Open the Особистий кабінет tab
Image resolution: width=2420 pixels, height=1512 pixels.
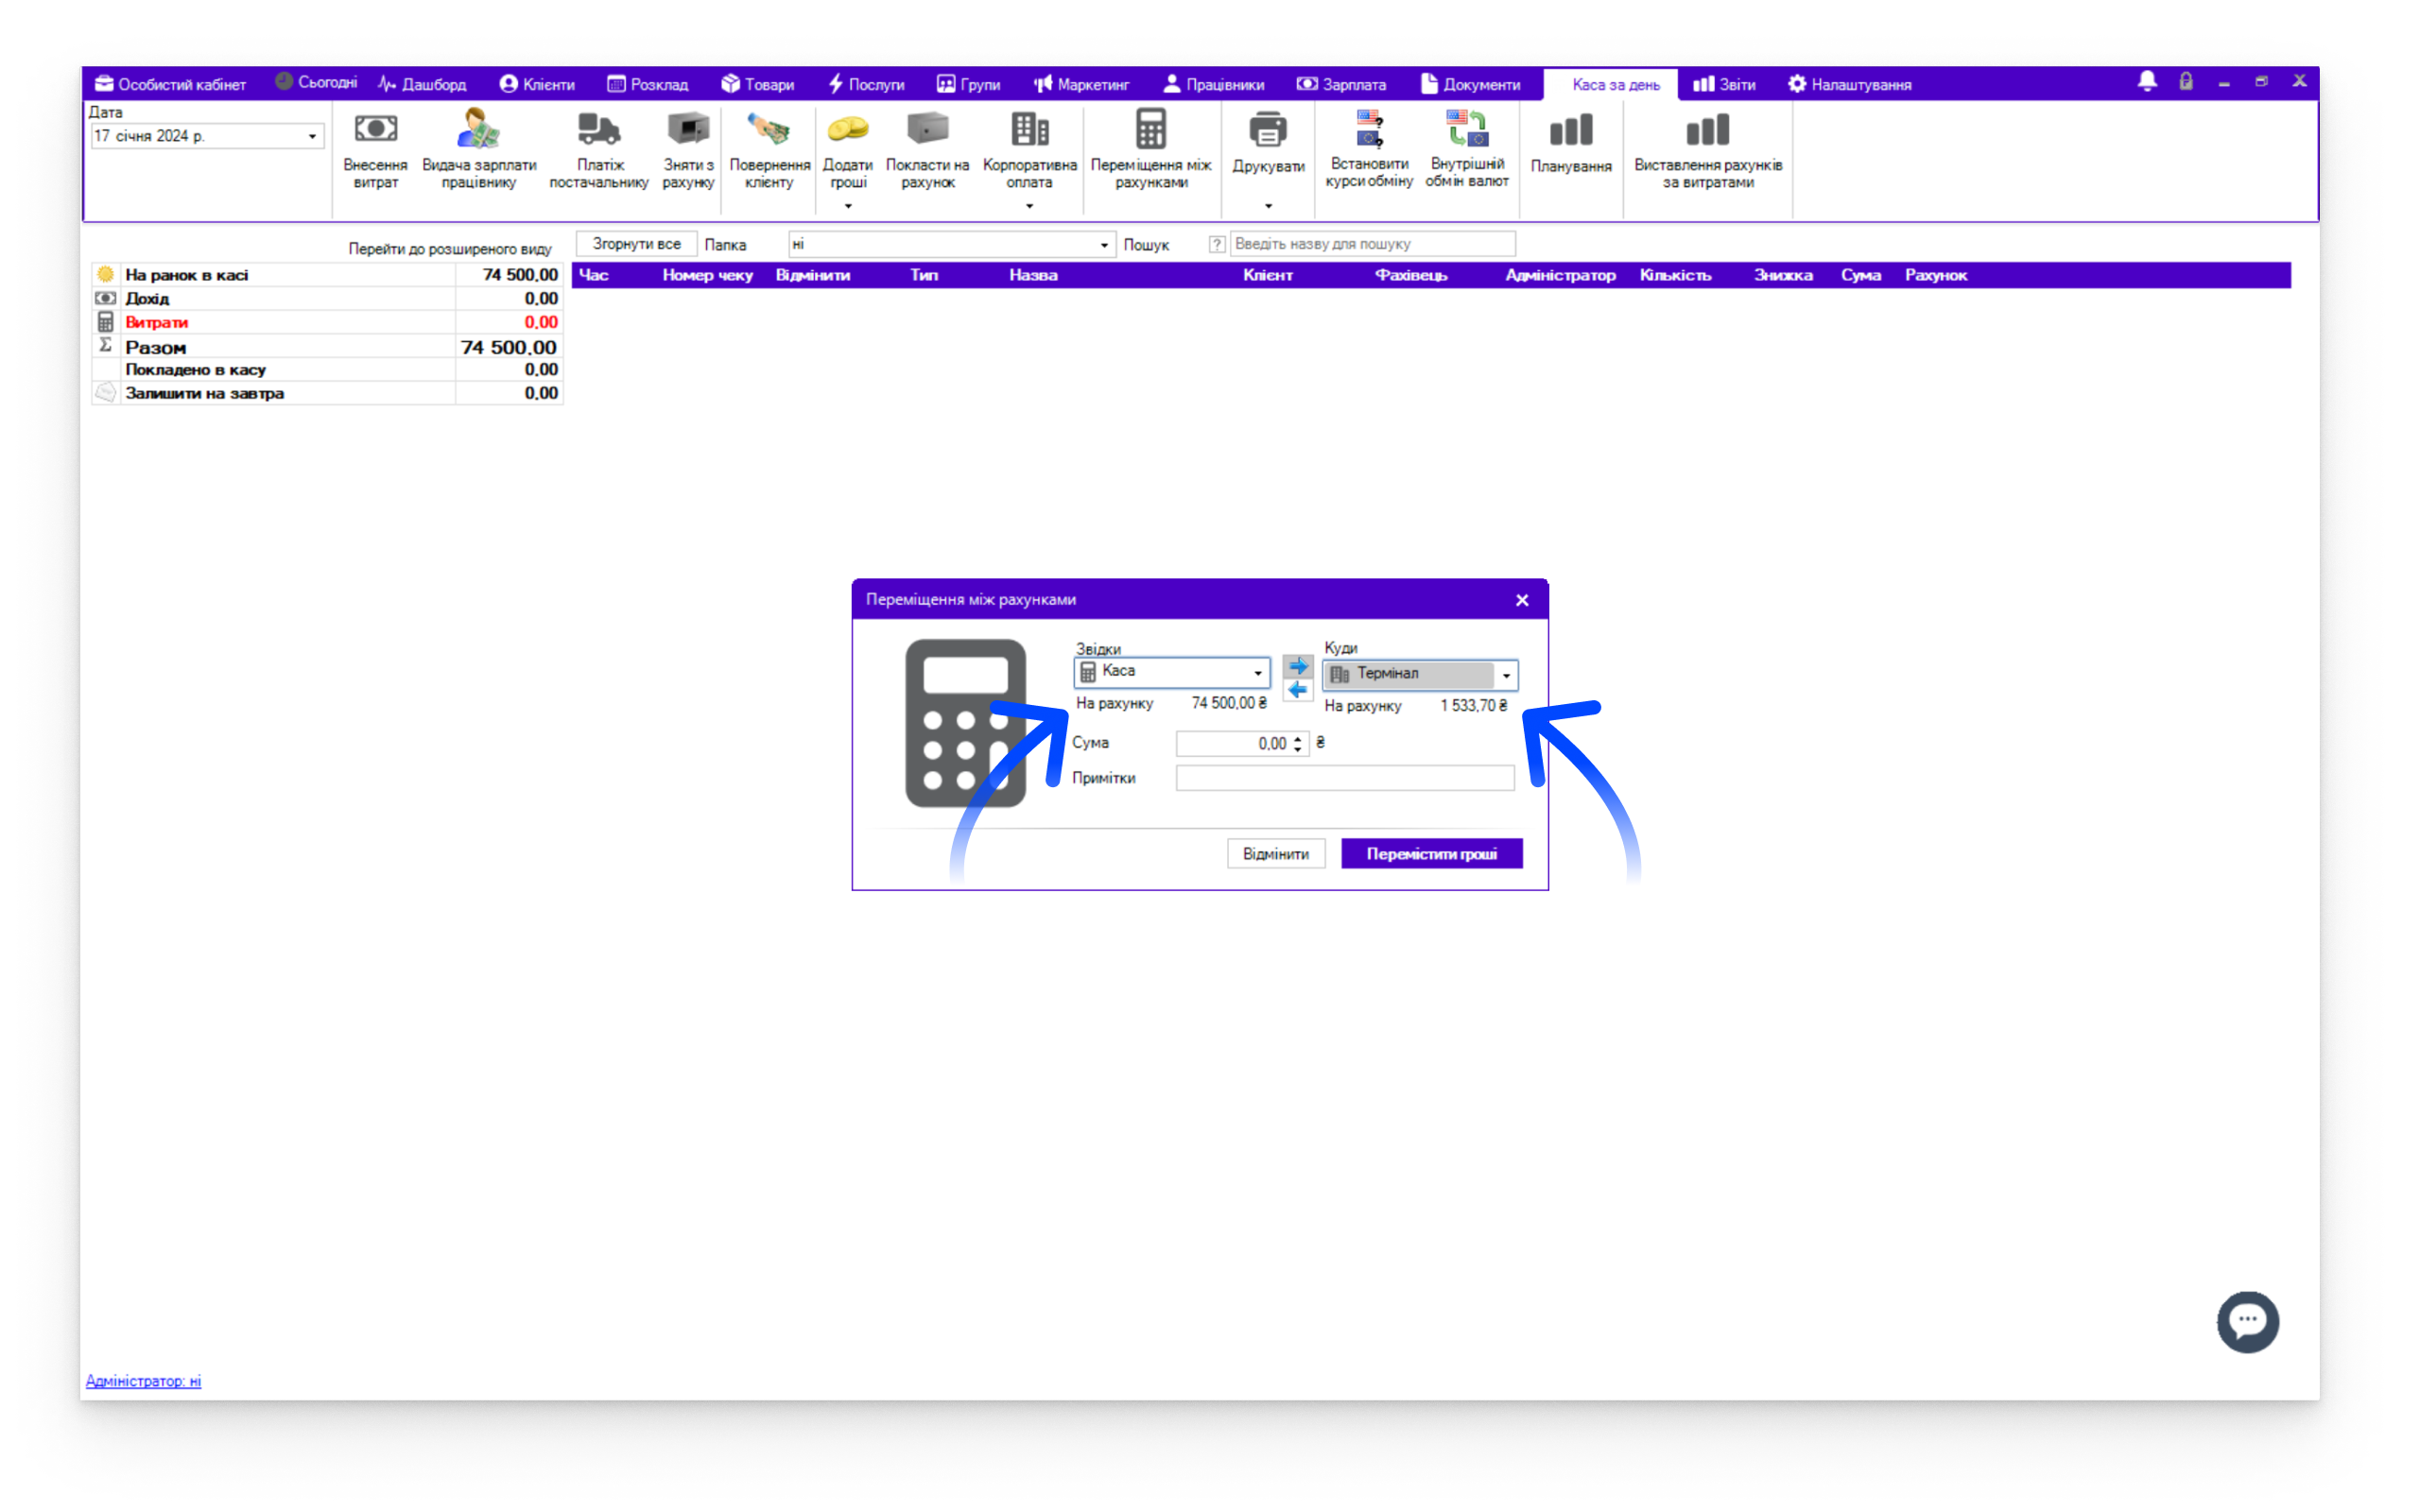[x=171, y=84]
